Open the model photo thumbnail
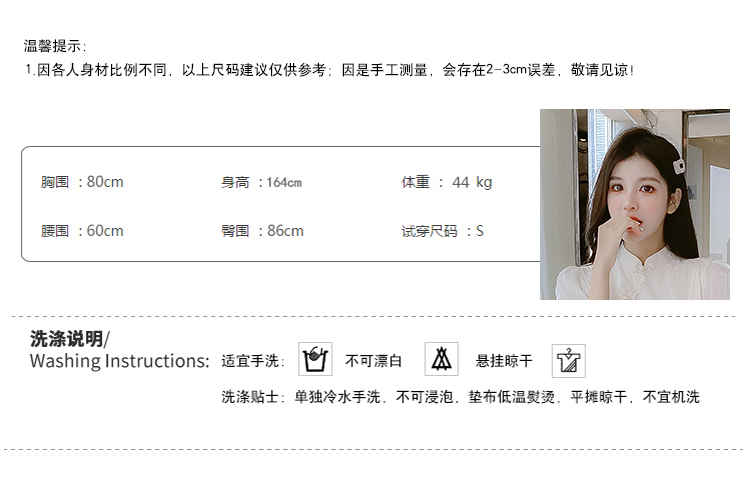Image resolution: width=750 pixels, height=479 pixels. (x=635, y=204)
